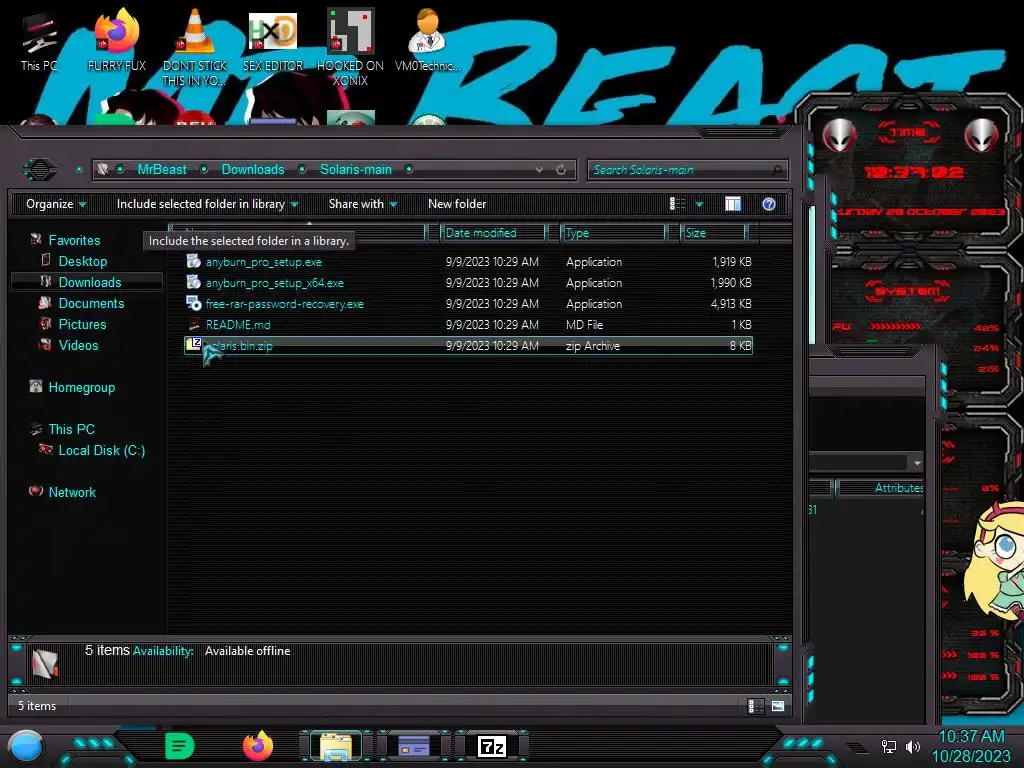This screenshot has height=768, width=1024.
Task: Open Share with dropdown
Action: click(363, 204)
